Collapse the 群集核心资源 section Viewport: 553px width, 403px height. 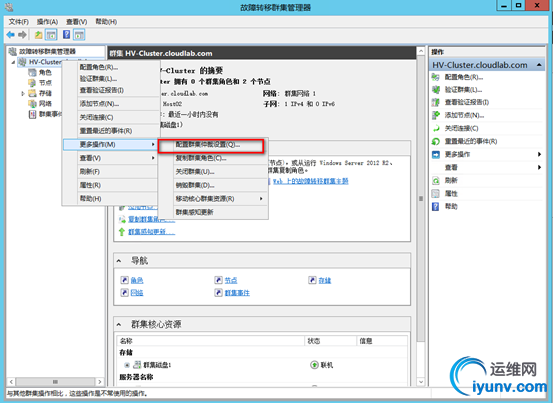click(119, 324)
